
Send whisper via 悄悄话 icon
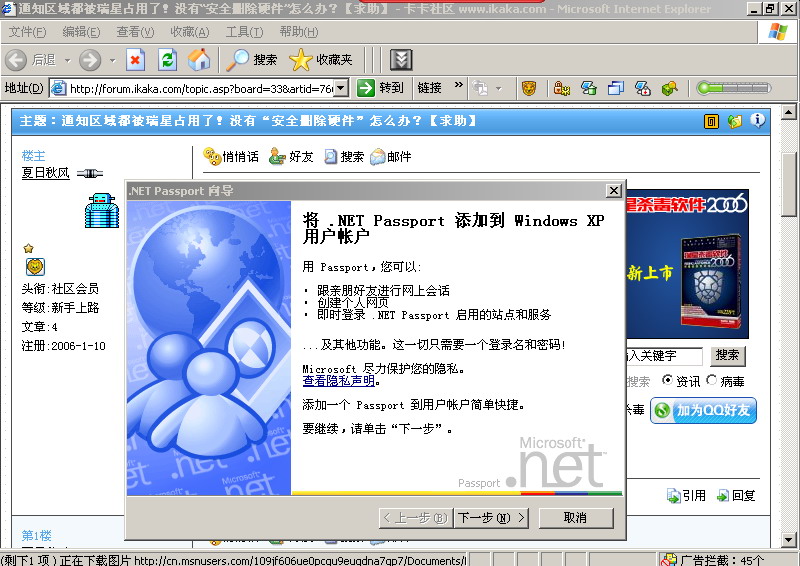click(x=231, y=156)
